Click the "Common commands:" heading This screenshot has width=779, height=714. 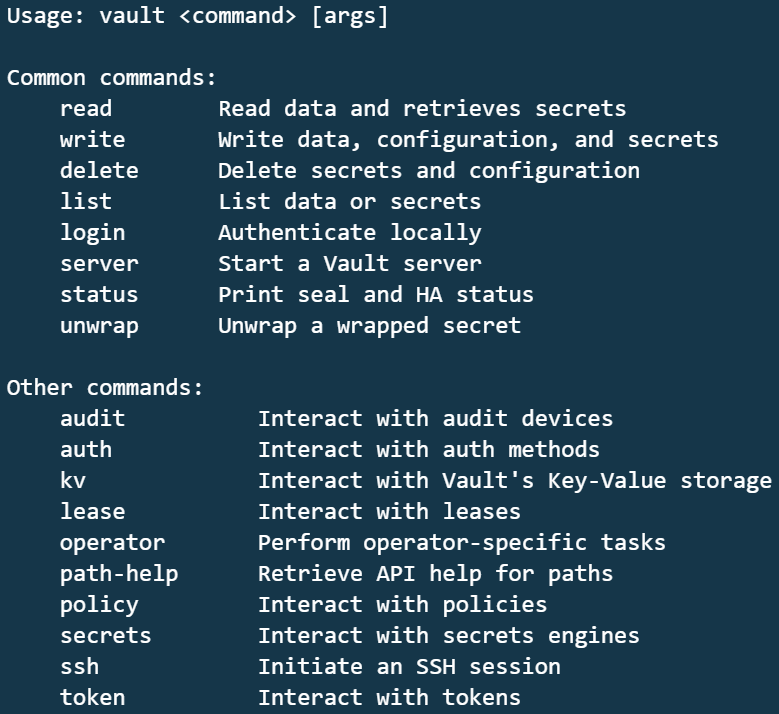point(112,77)
